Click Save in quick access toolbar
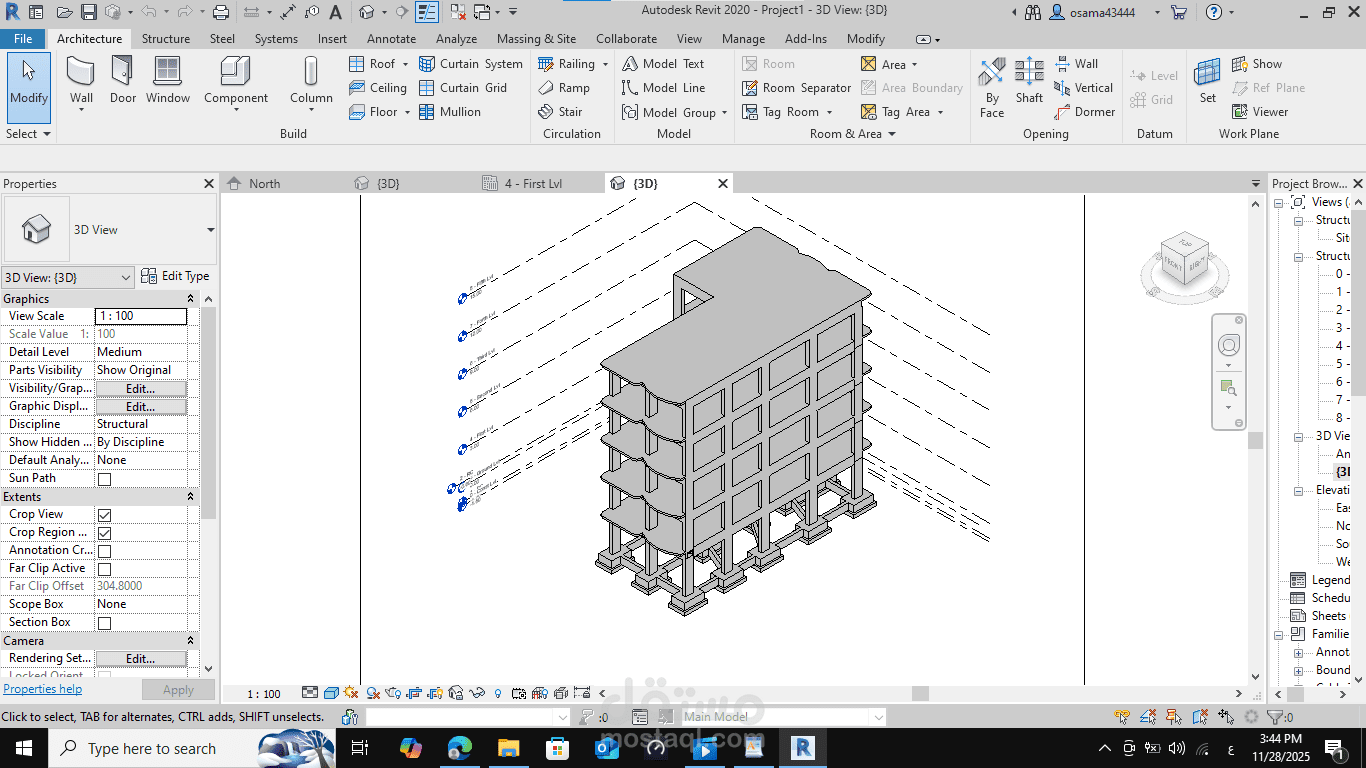Image resolution: width=1366 pixels, height=768 pixels. tap(88, 13)
